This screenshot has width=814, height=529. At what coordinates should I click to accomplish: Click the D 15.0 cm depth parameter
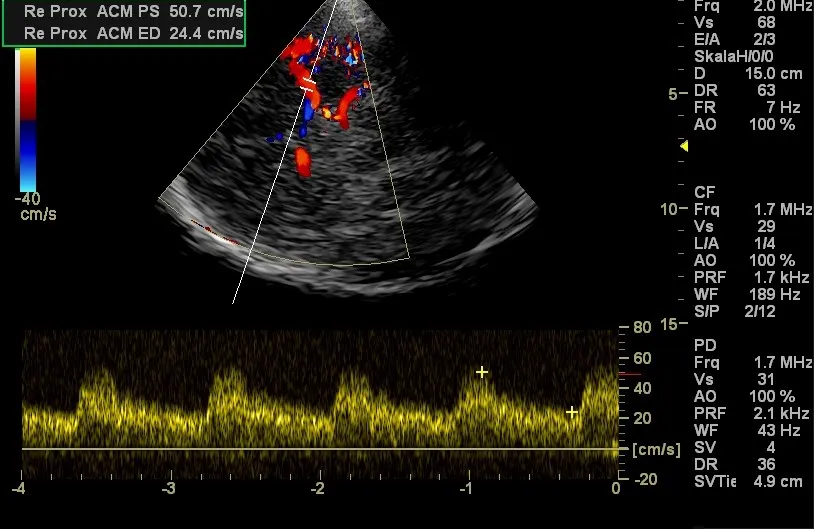748,74
